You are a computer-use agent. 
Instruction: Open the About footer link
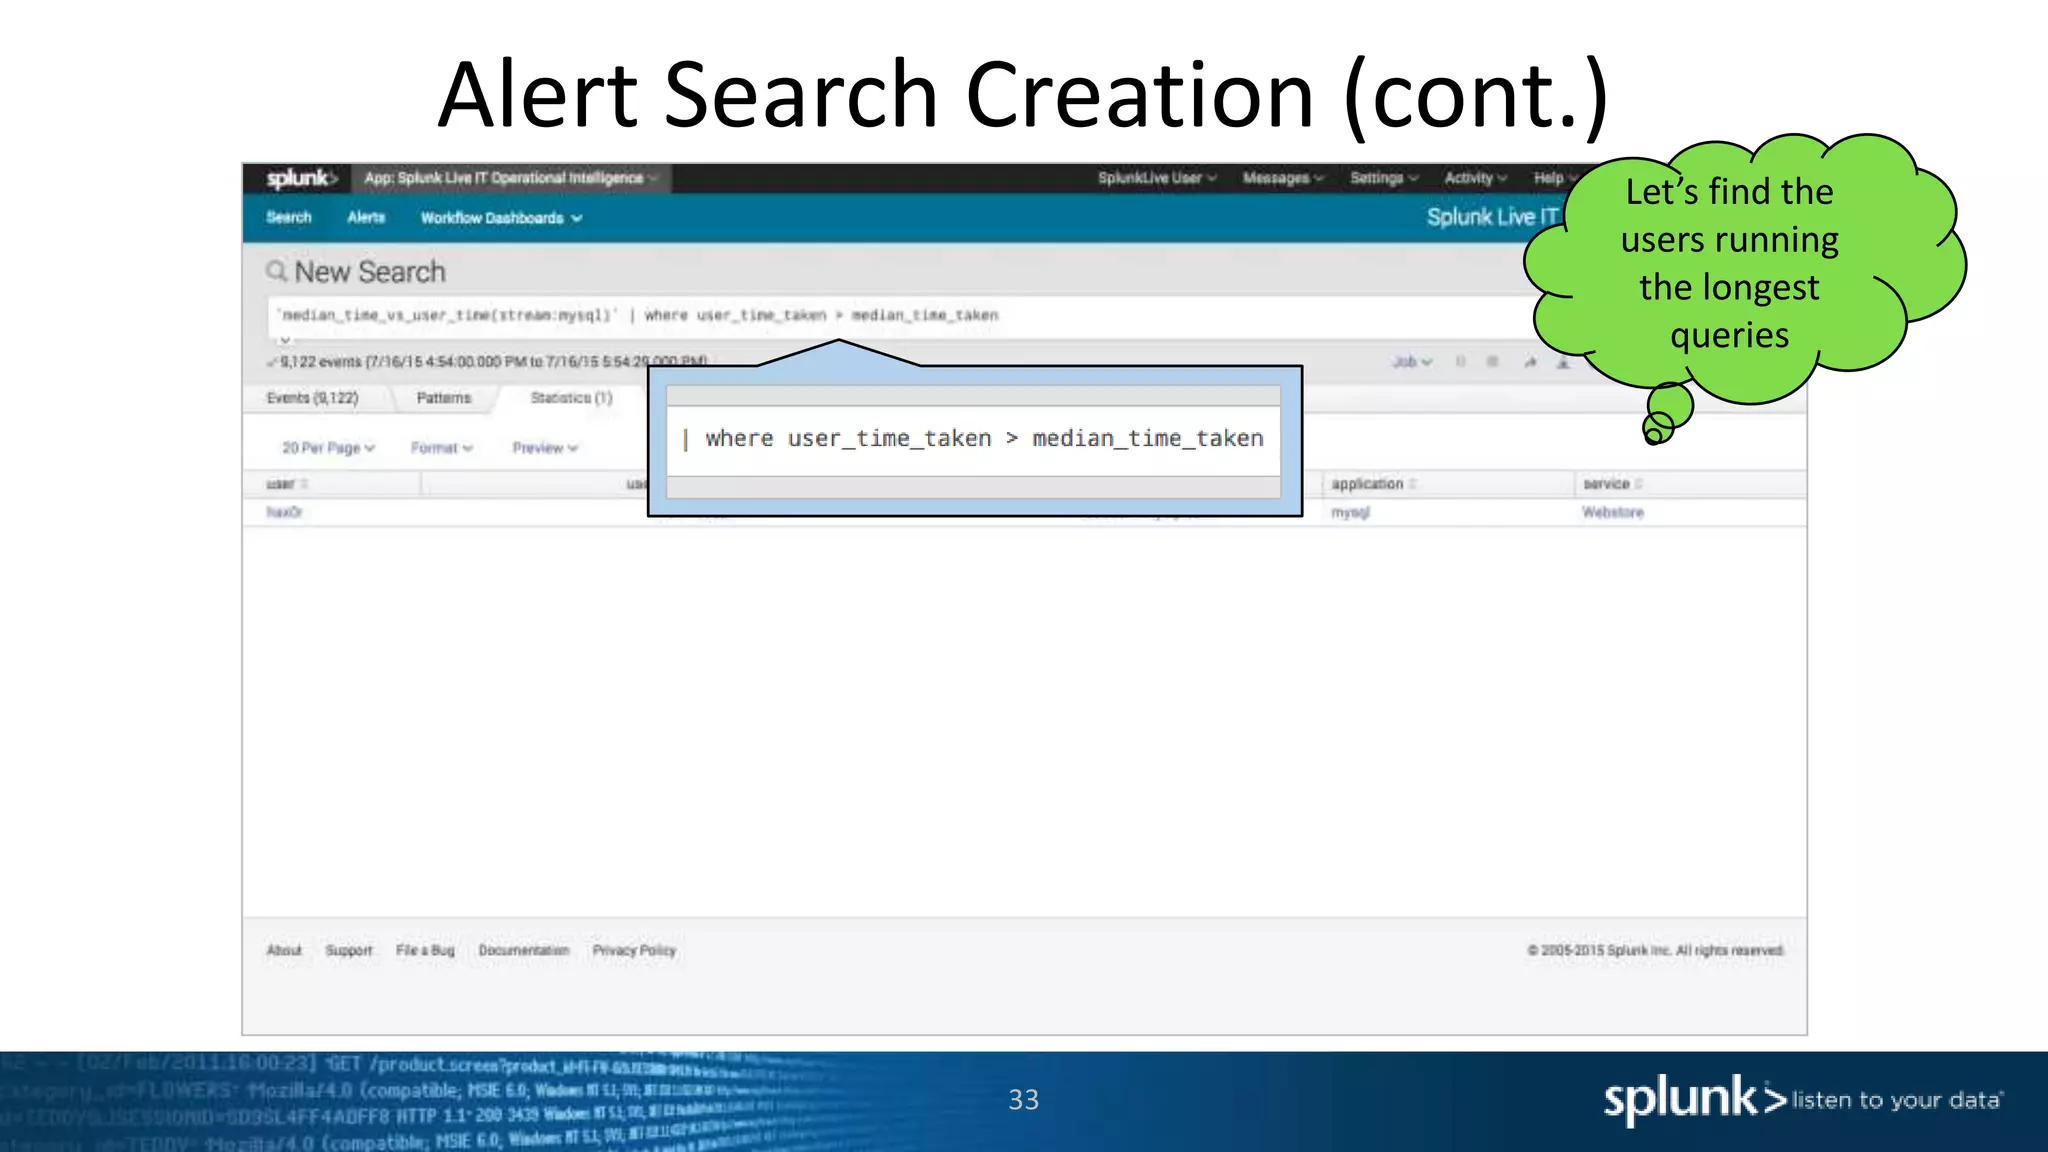coord(284,950)
